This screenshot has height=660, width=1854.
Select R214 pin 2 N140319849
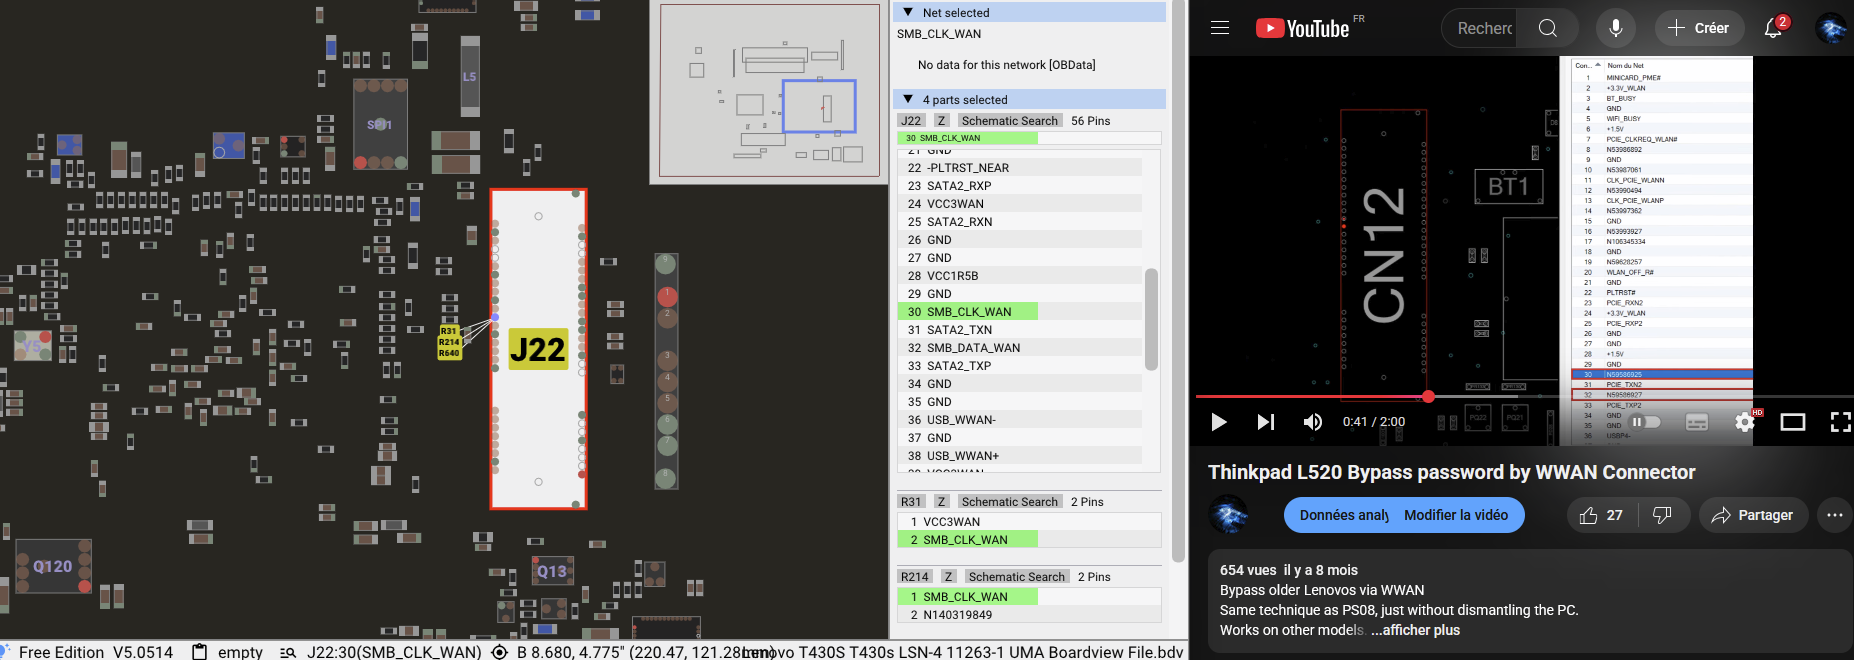click(1029, 614)
